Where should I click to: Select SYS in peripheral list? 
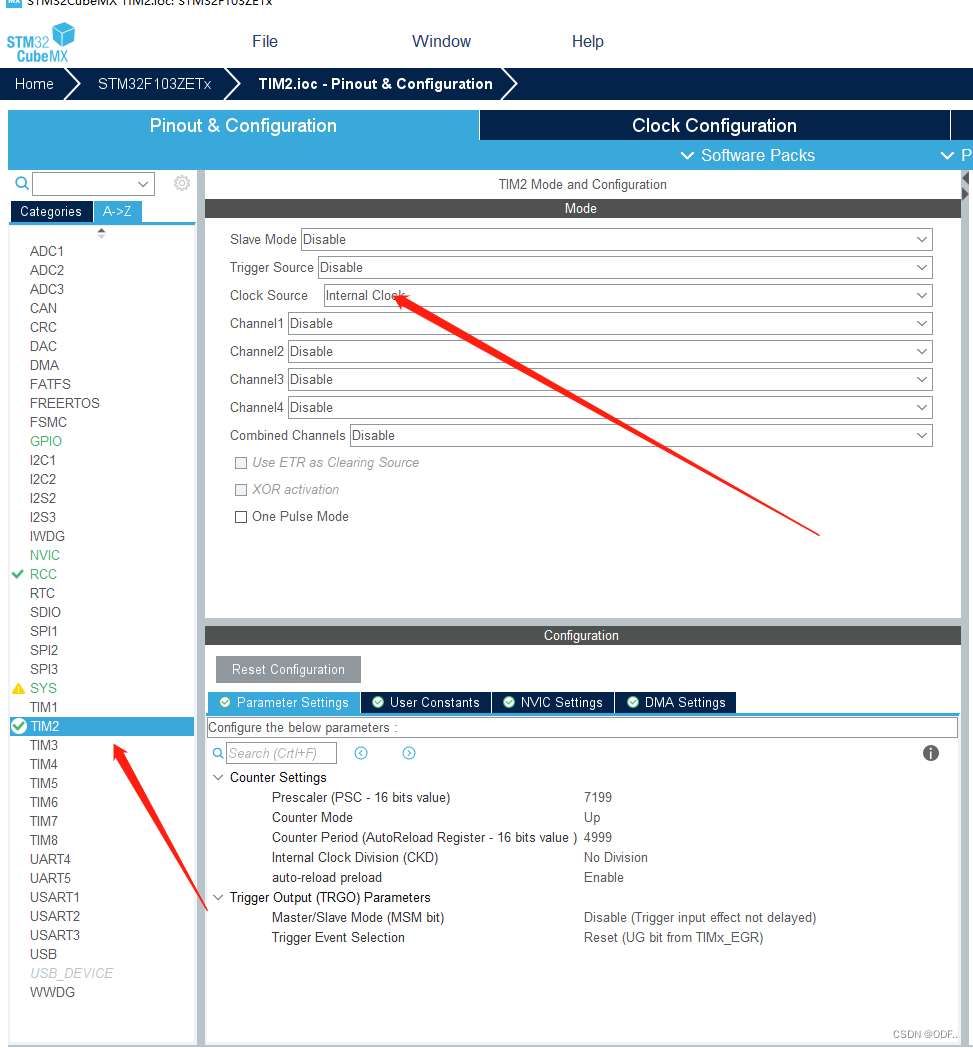[x=43, y=688]
